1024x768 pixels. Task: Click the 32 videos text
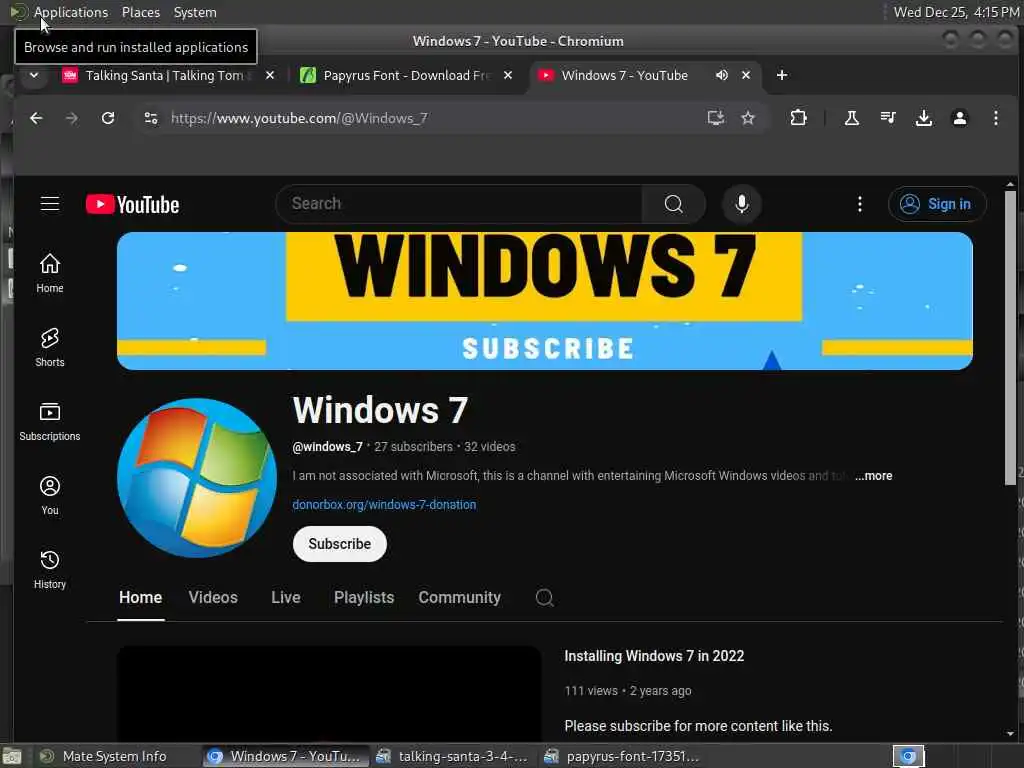(x=489, y=447)
